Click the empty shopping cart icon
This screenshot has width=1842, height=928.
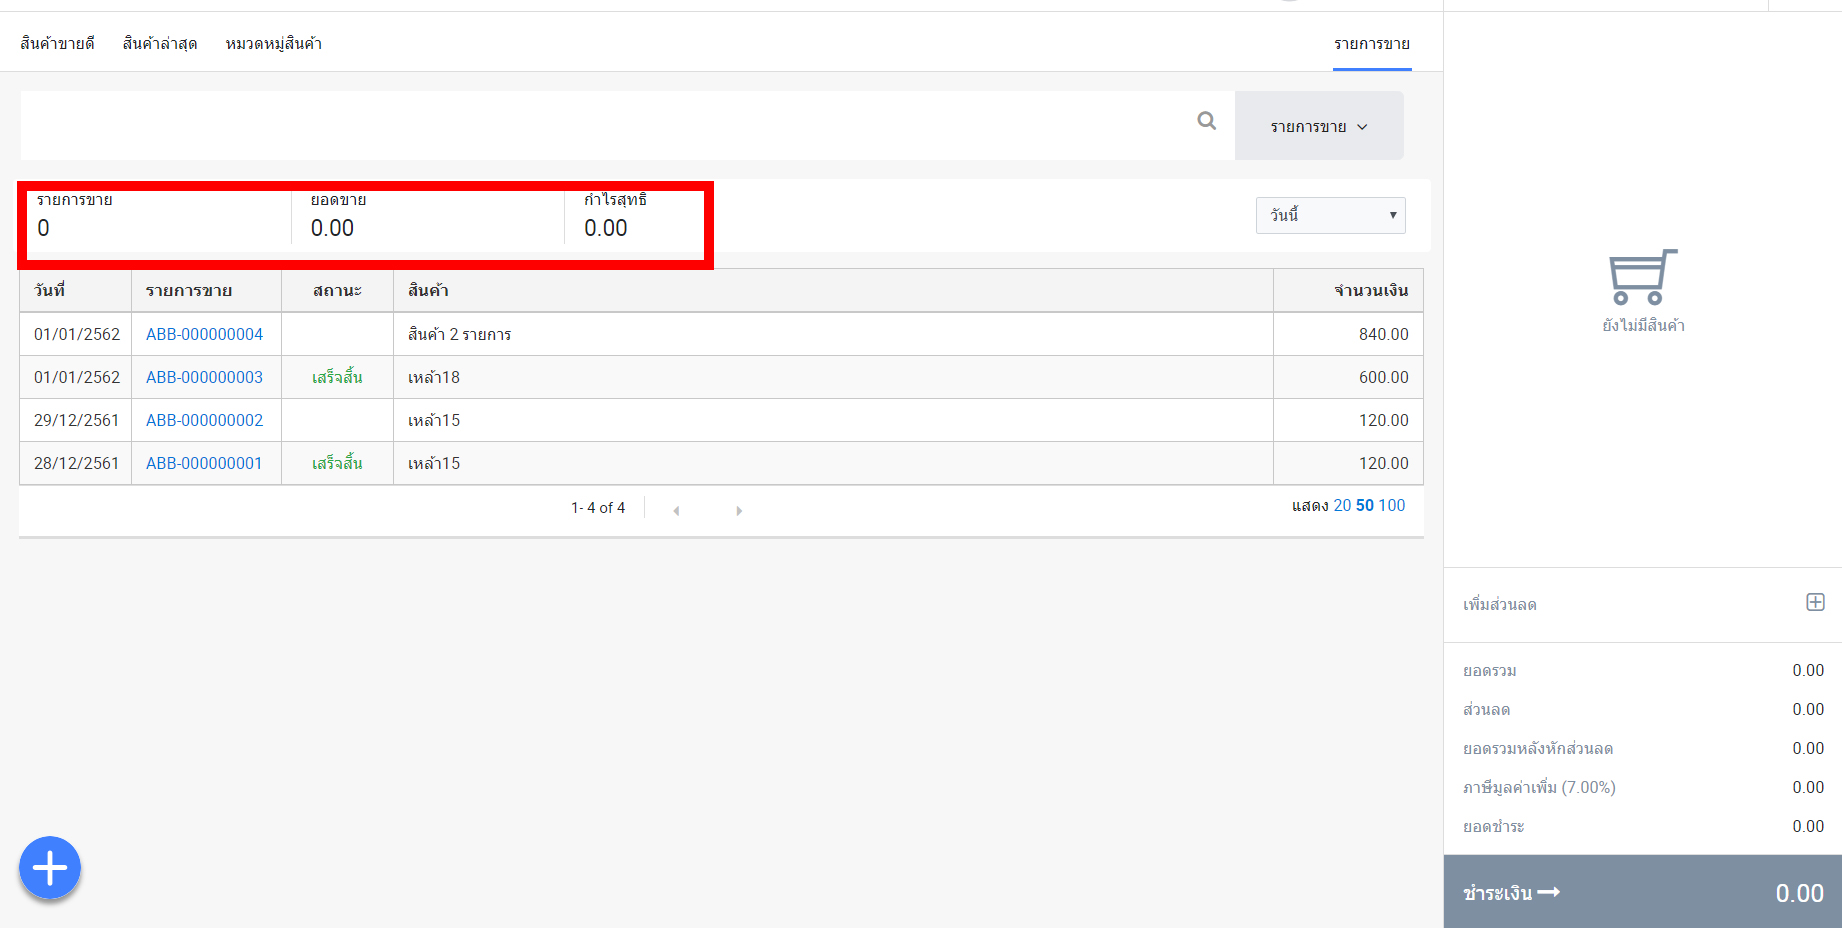[x=1643, y=277]
